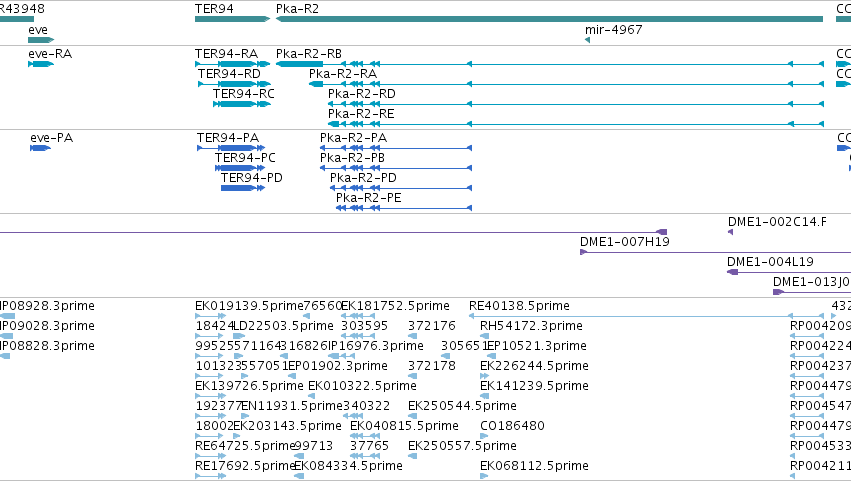The height and width of the screenshot is (481, 851).
Task: Click the TER94-PD protein glyph
Action: [x=243, y=188]
